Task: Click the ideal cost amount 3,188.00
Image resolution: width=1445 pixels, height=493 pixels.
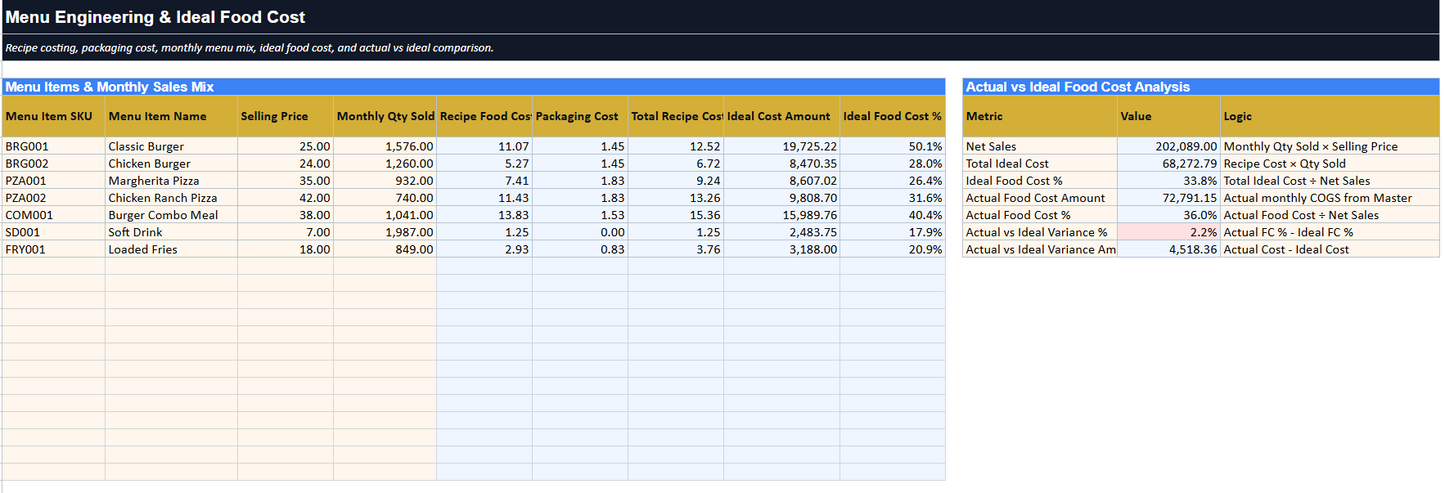Action: [x=782, y=248]
